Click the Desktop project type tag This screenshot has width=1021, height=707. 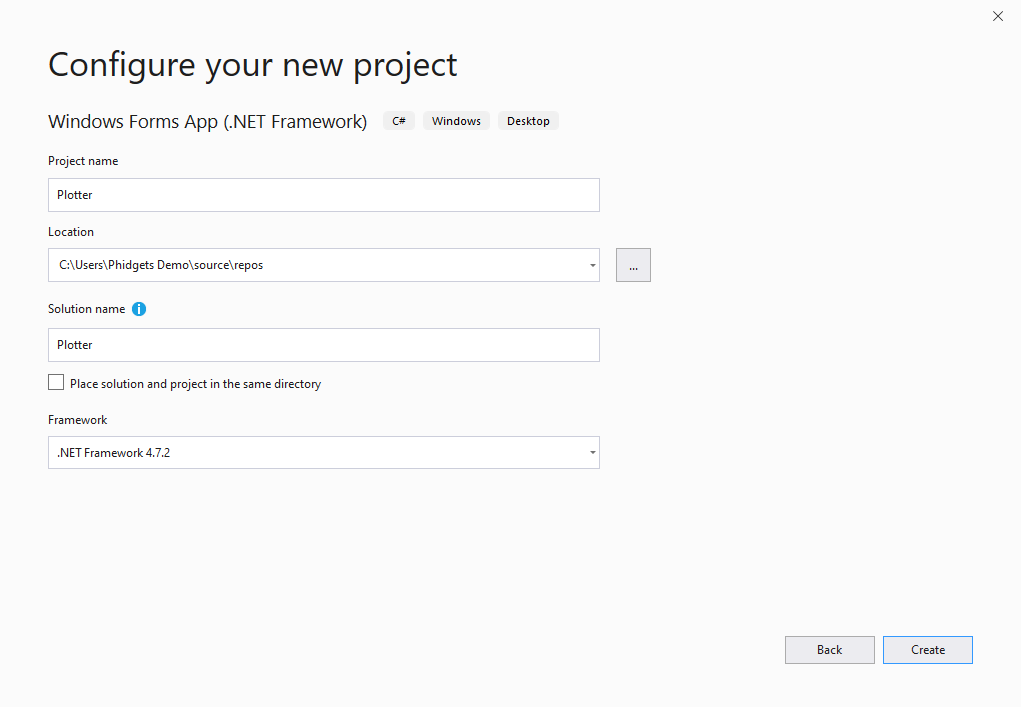tap(528, 121)
